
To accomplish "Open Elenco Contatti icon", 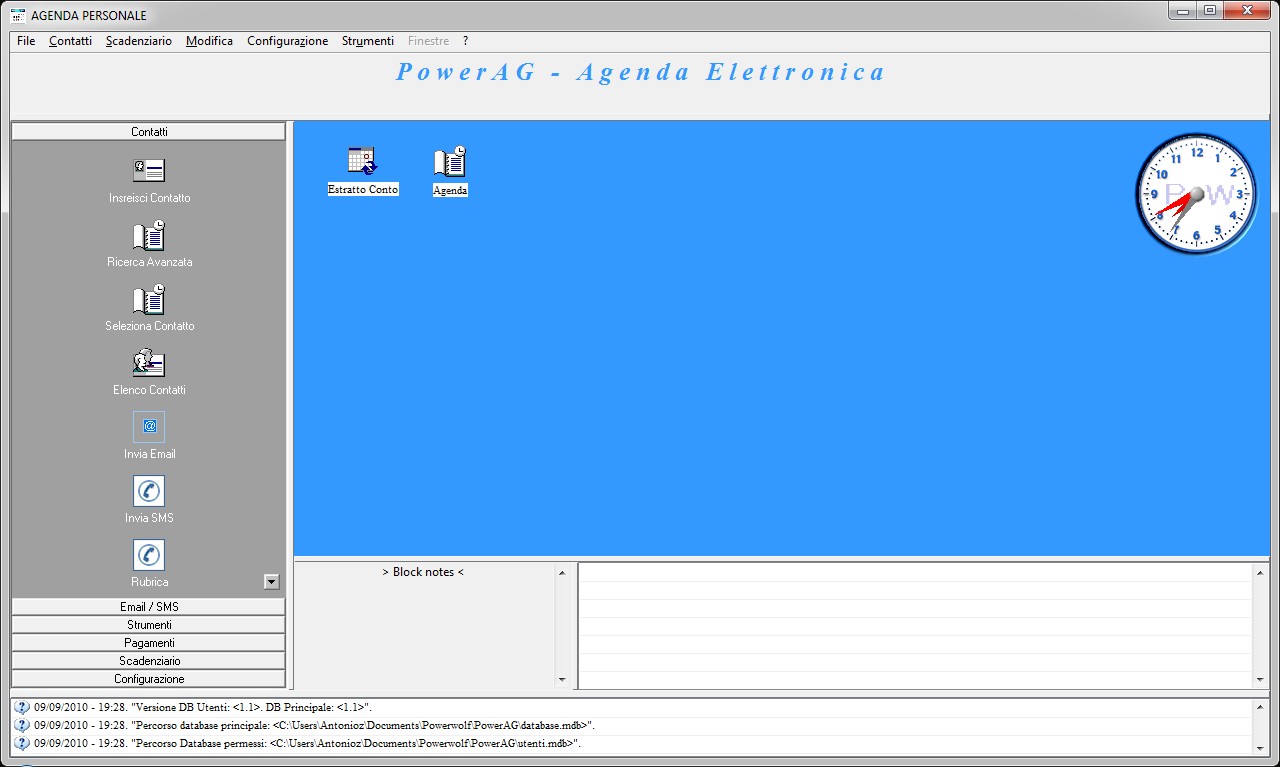I will [149, 363].
